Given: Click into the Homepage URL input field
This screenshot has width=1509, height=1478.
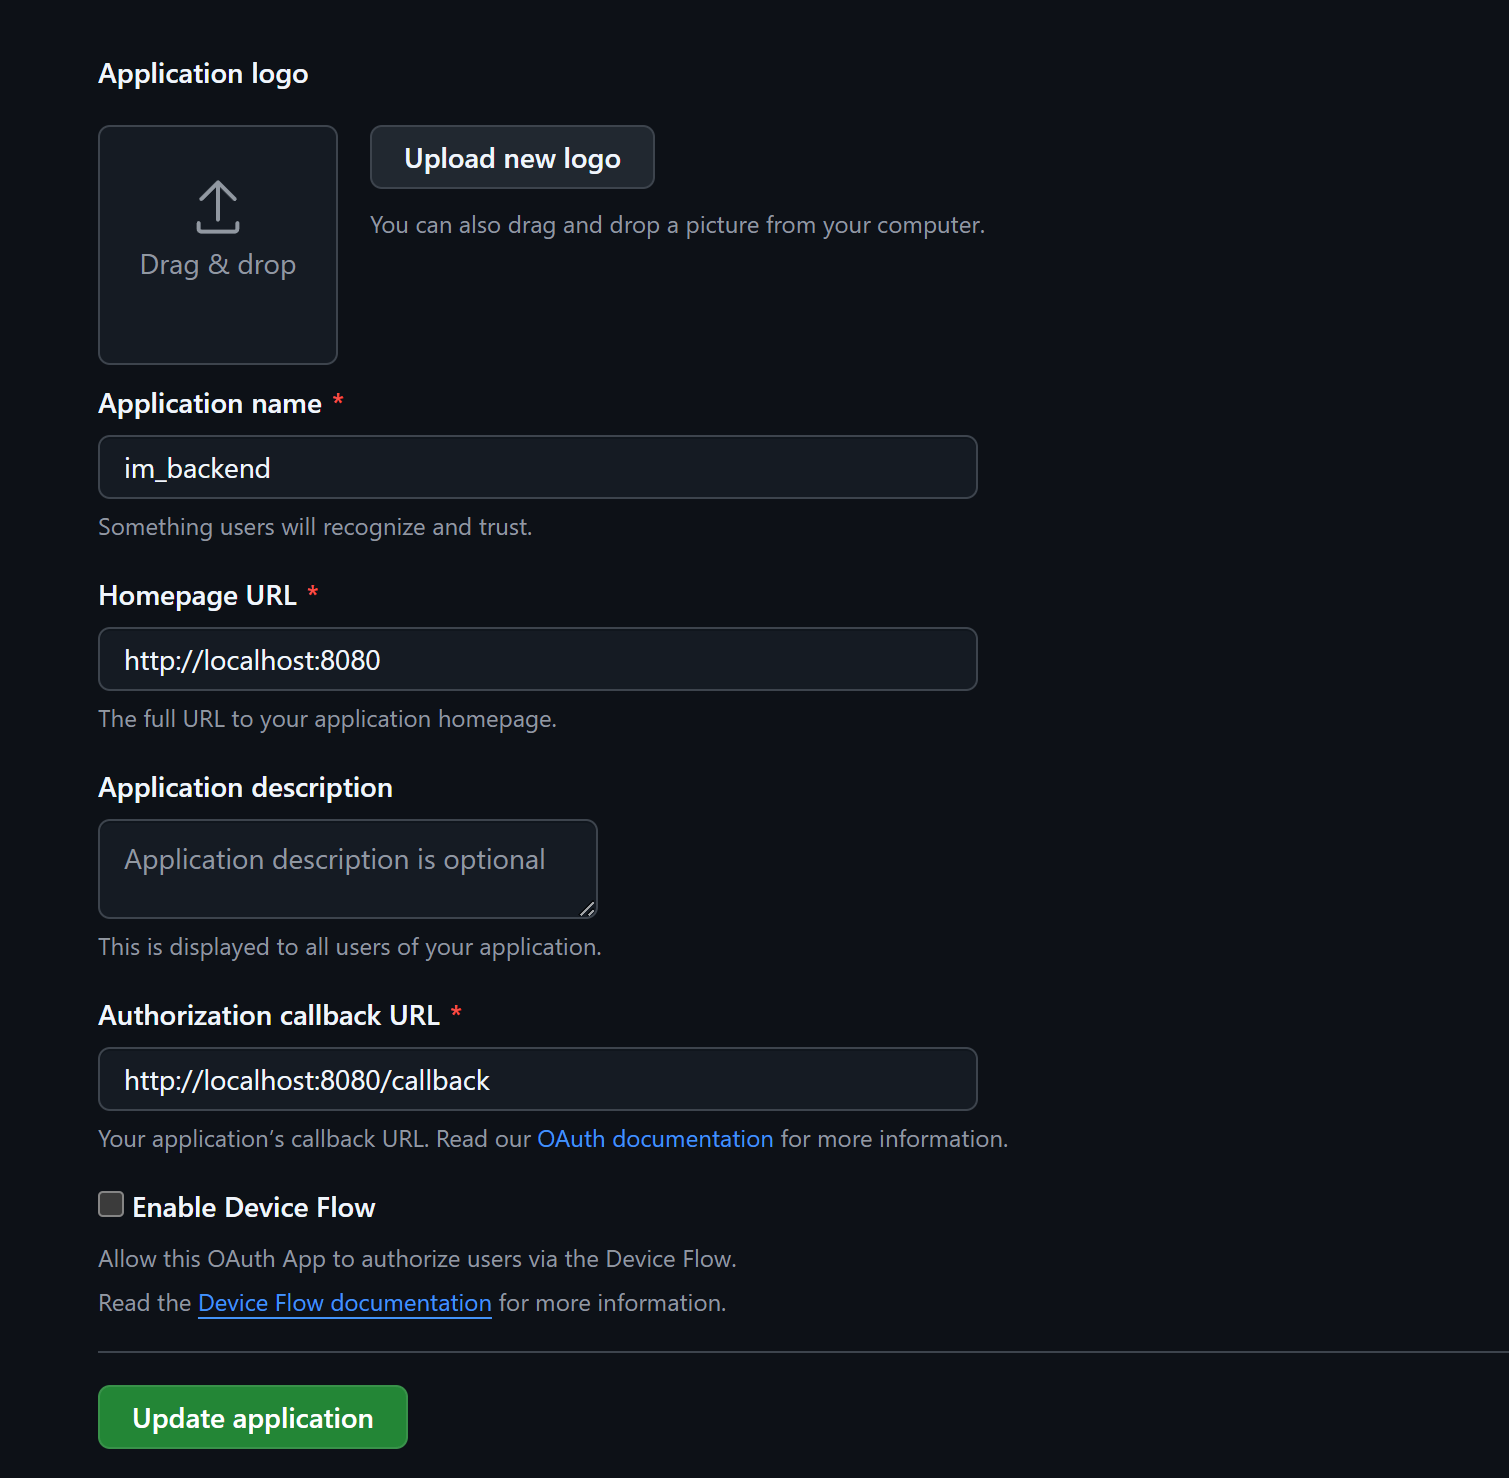Looking at the screenshot, I should 537,659.
